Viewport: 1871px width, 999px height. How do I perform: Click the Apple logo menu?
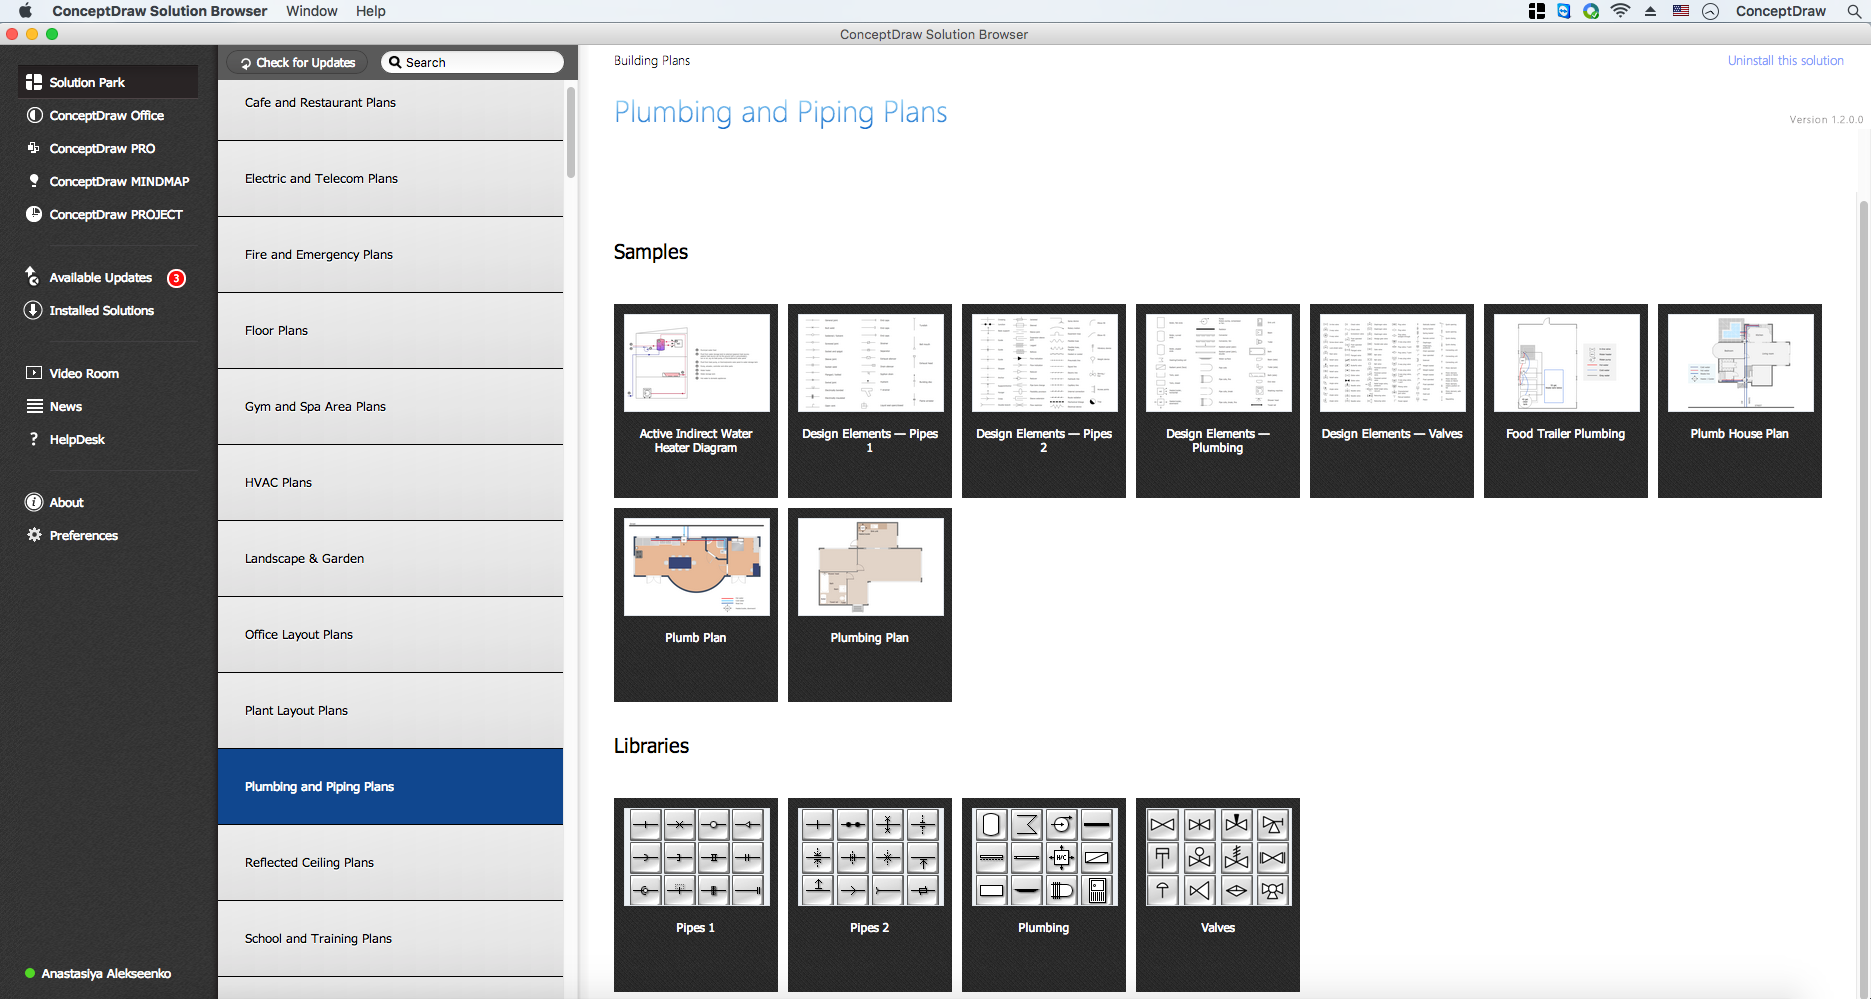point(25,11)
